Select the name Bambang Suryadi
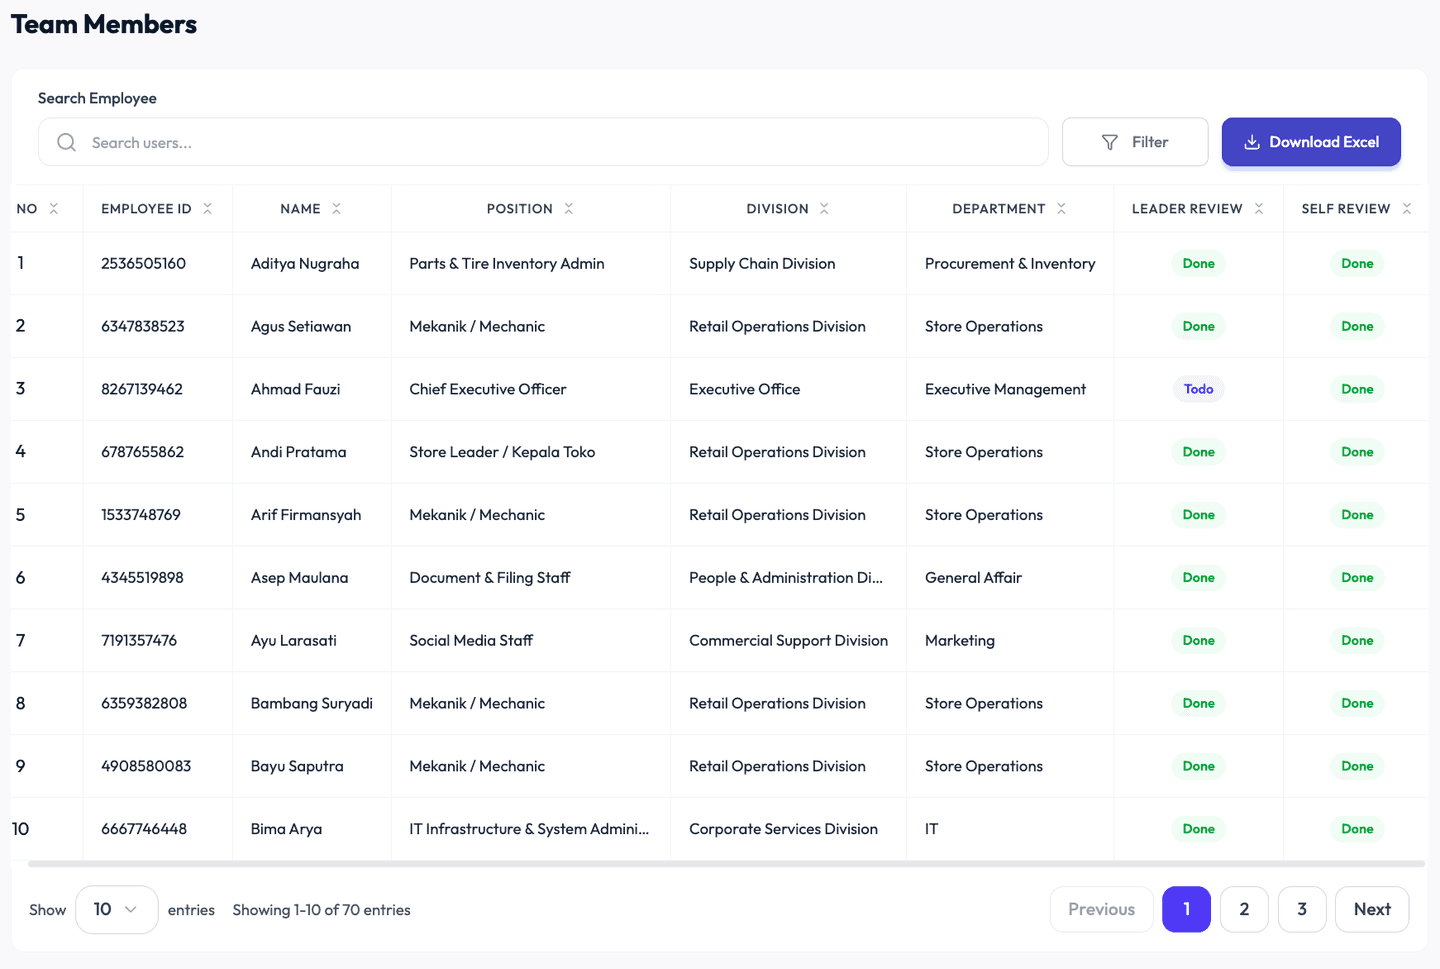Viewport: 1440px width, 969px height. tap(312, 703)
